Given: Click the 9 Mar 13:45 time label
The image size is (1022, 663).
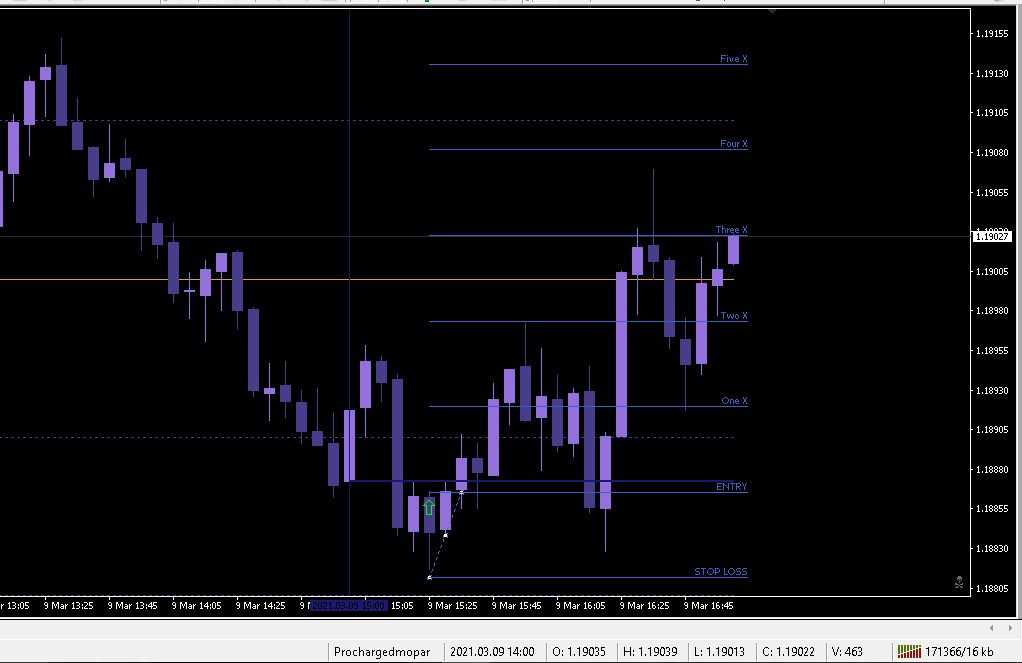Looking at the screenshot, I should click(x=132, y=606).
